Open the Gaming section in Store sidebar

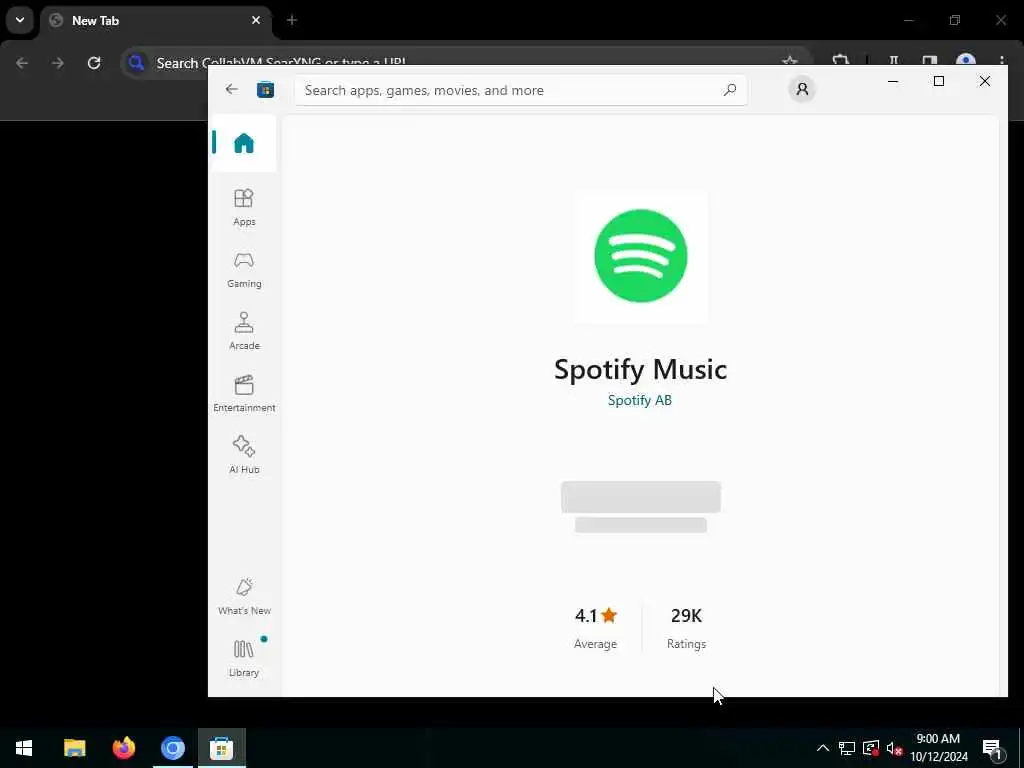point(244,270)
